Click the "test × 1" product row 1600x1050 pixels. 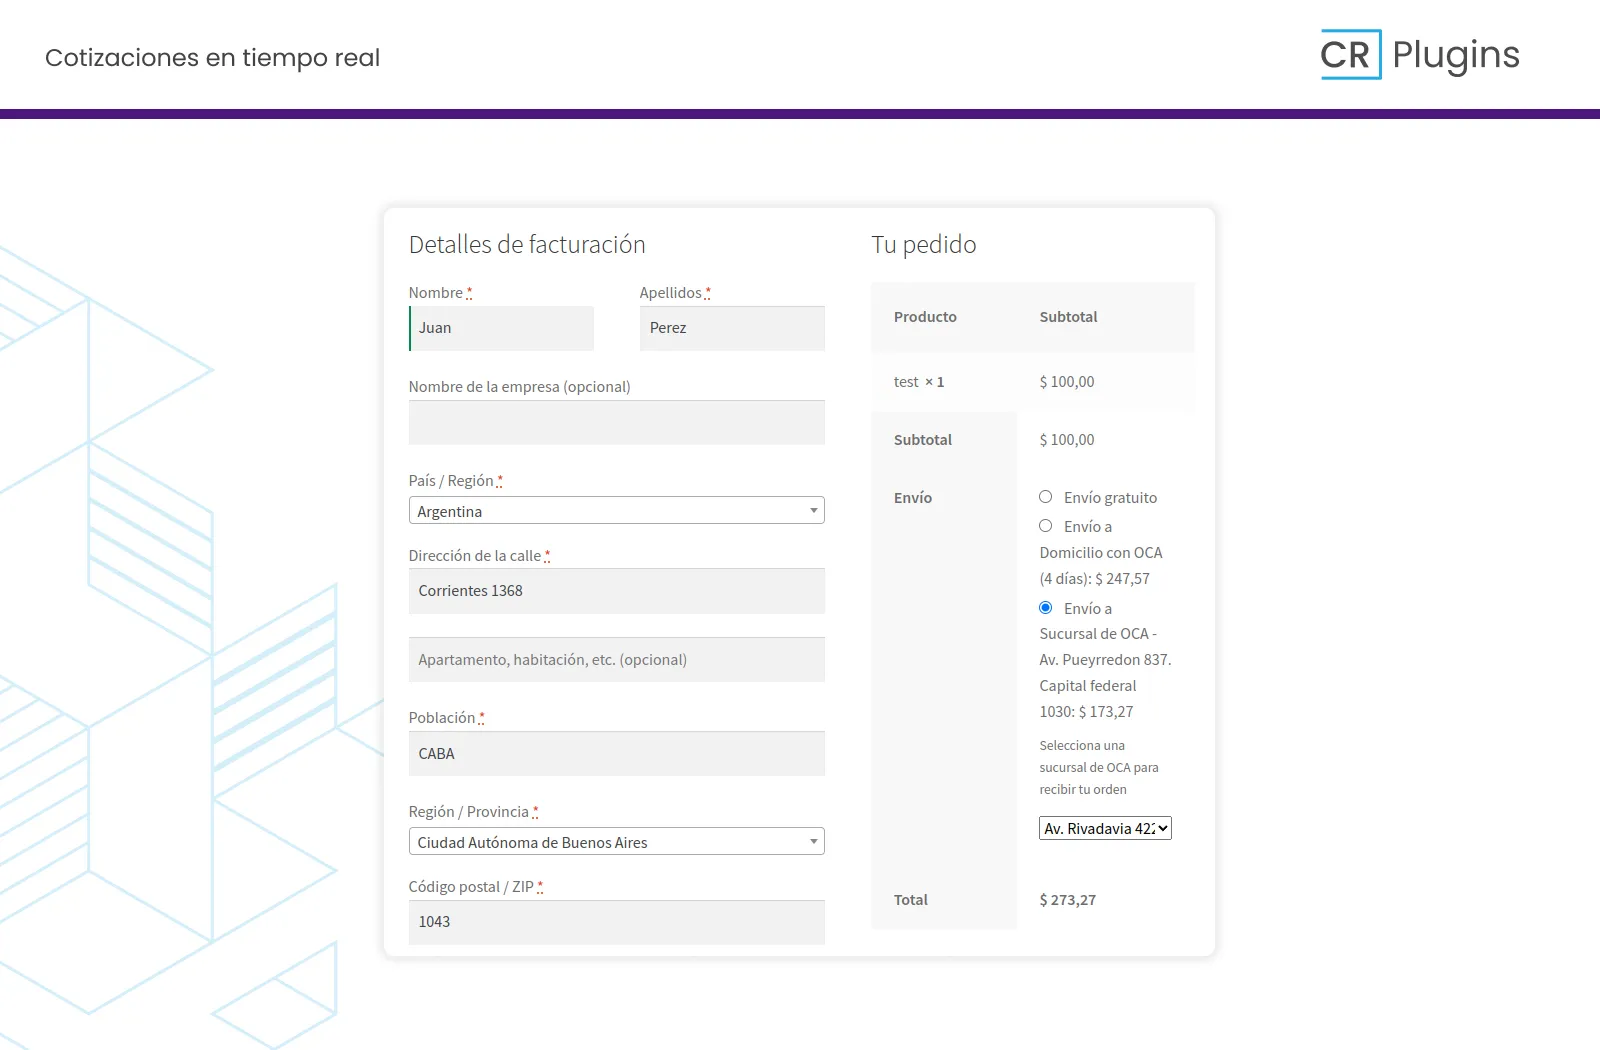(919, 382)
